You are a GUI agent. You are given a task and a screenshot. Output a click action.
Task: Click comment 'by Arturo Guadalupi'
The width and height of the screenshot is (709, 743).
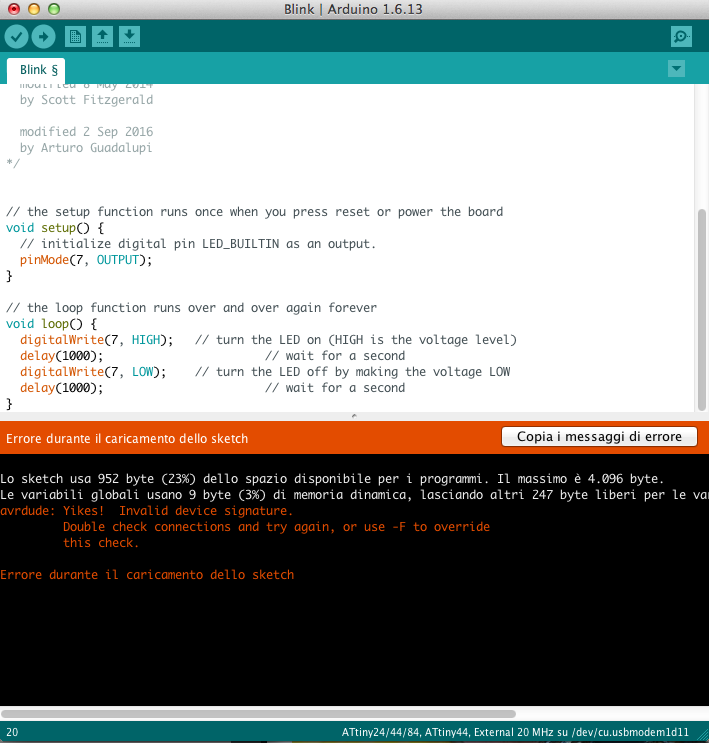86,148
